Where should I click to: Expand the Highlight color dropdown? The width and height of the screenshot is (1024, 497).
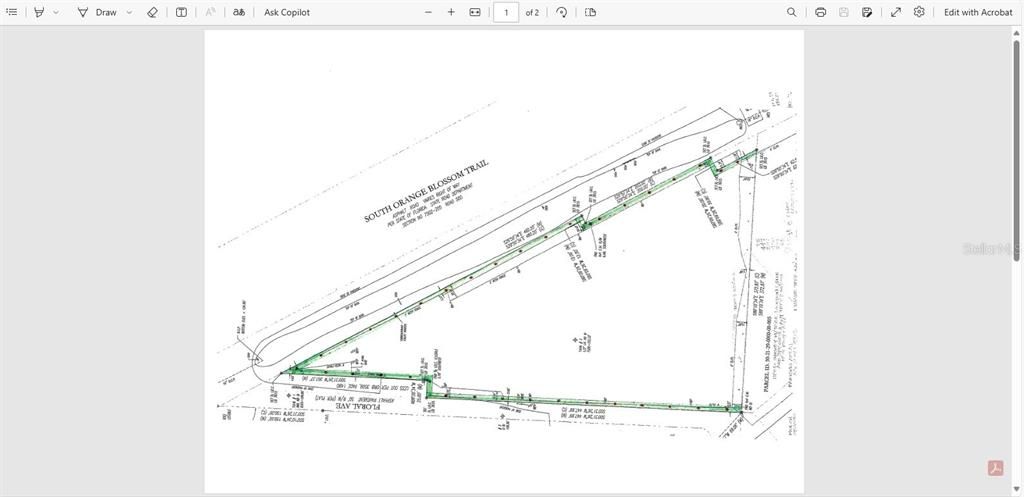point(56,12)
